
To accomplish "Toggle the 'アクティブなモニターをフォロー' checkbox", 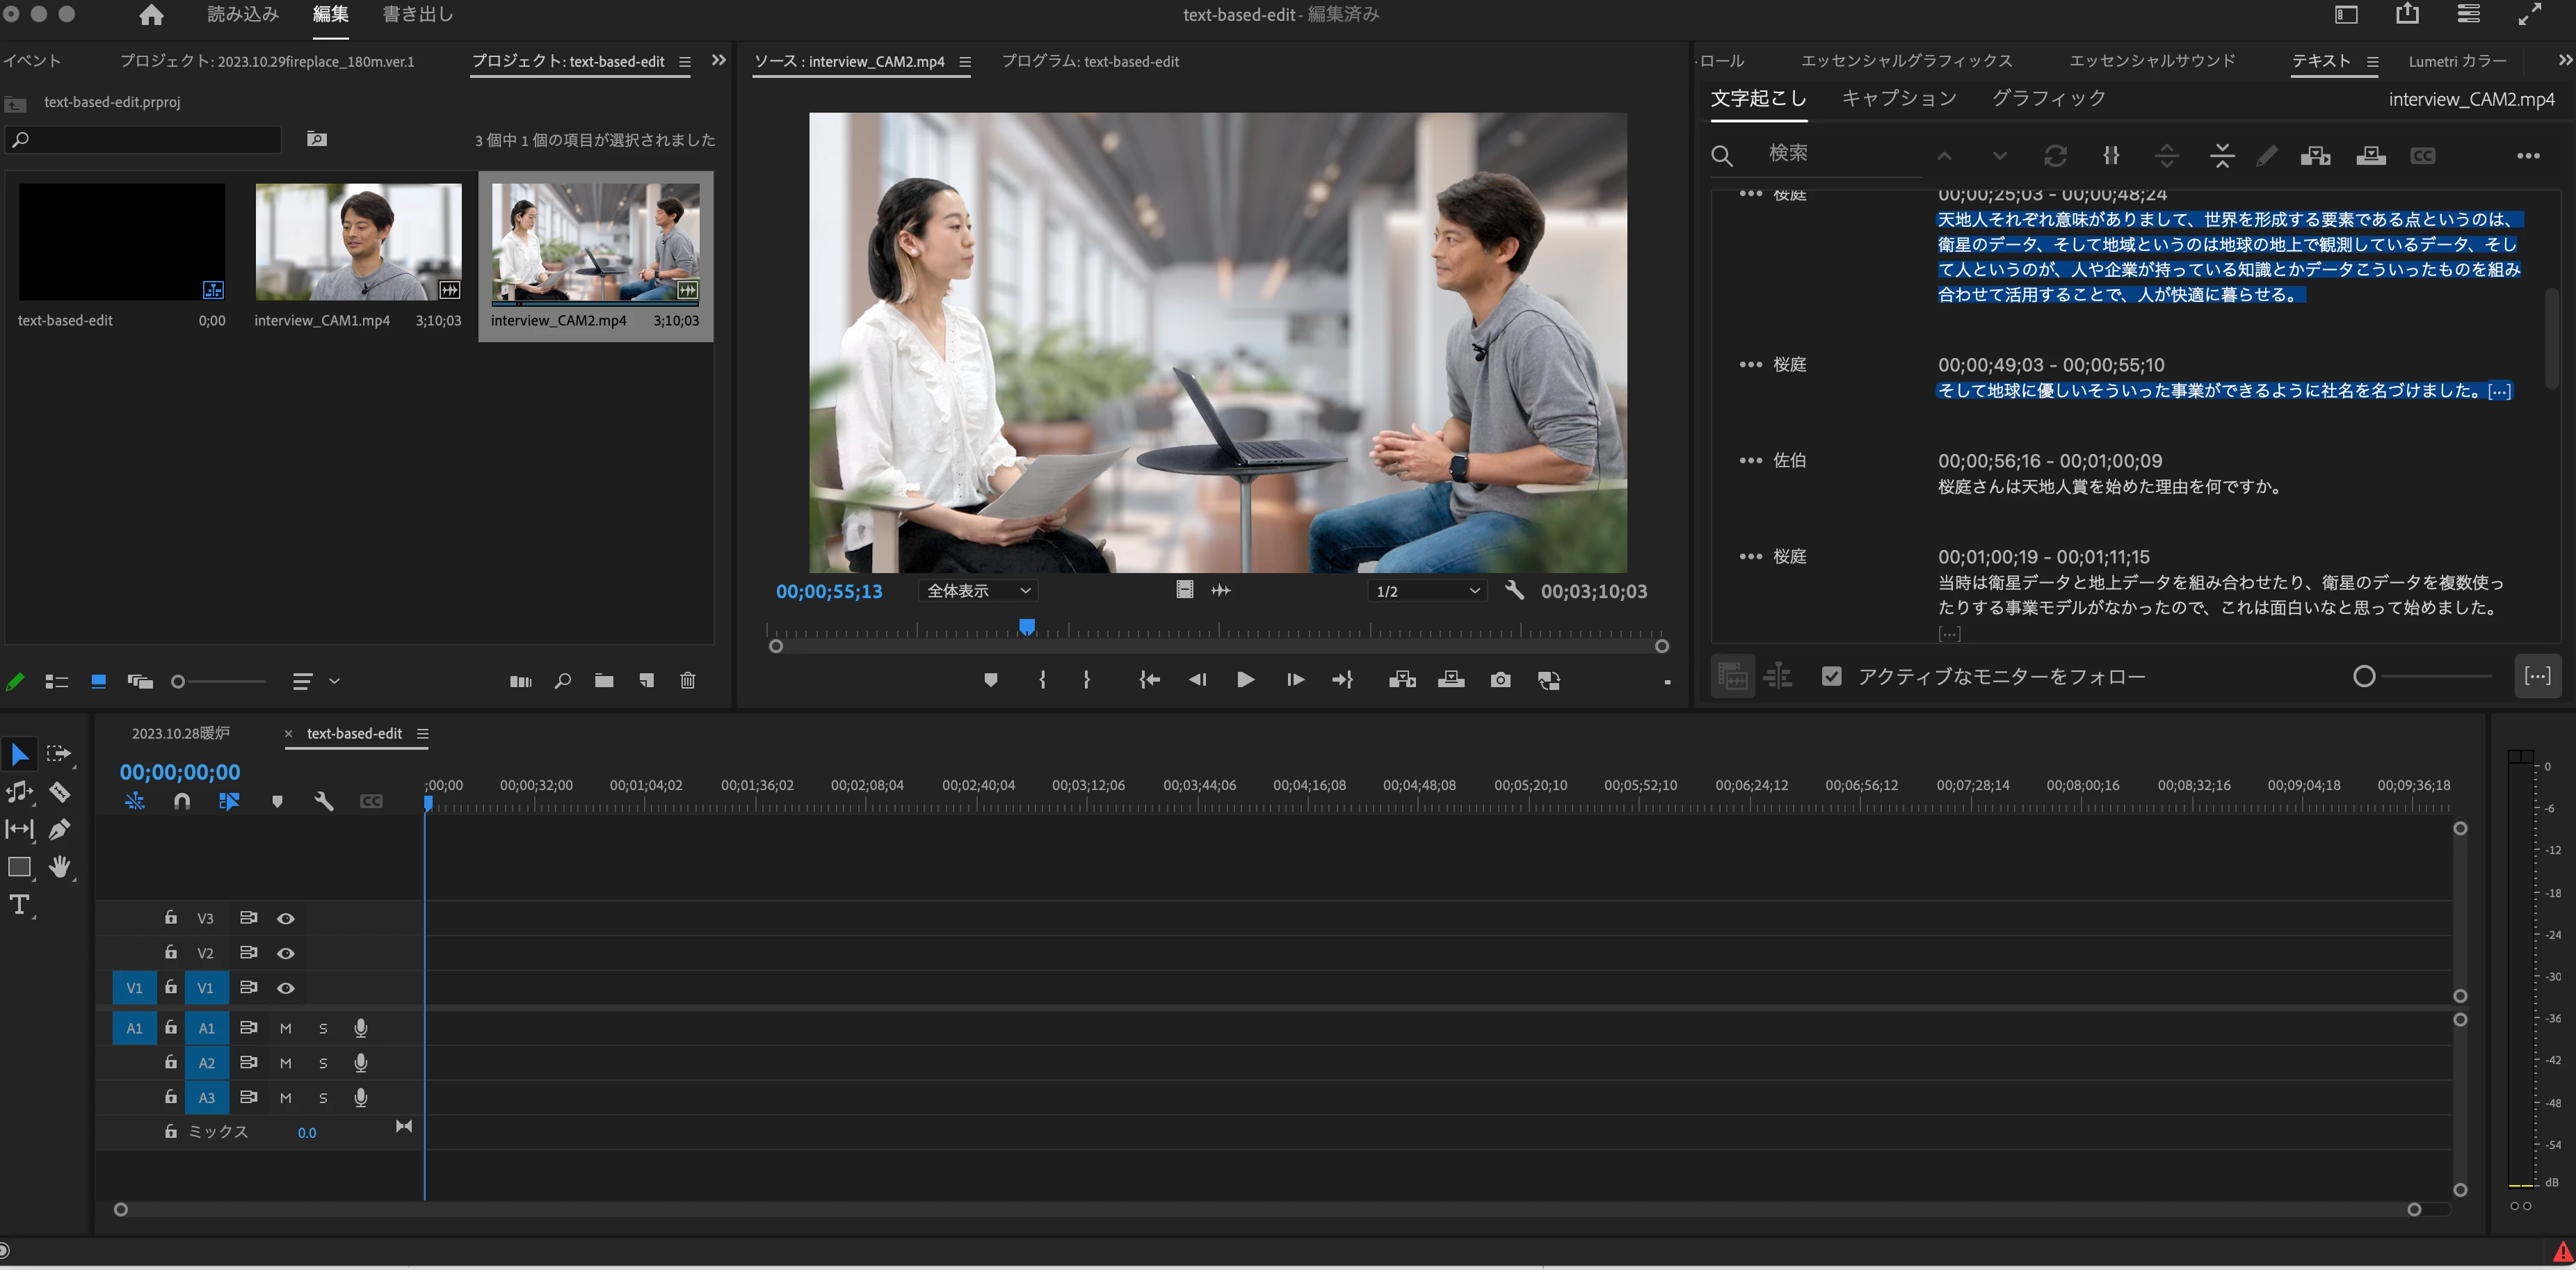I will pyautogui.click(x=1831, y=677).
